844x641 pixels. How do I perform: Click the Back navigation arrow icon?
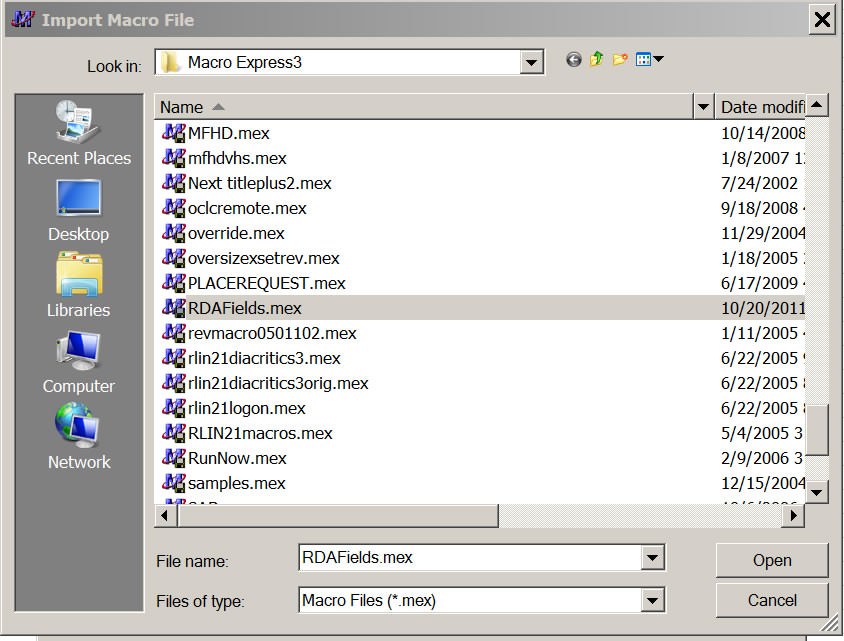tap(573, 60)
